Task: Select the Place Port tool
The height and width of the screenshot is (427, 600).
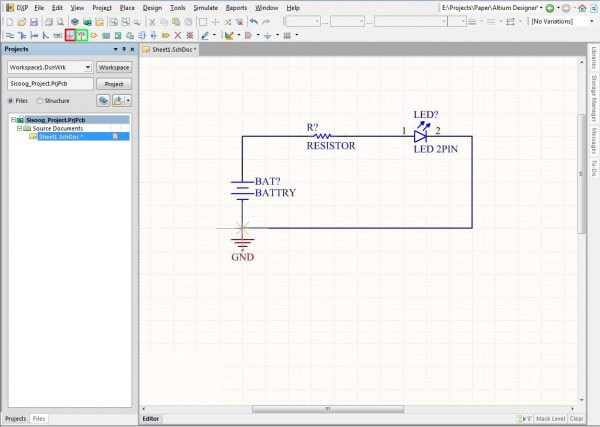Action: click(x=165, y=36)
